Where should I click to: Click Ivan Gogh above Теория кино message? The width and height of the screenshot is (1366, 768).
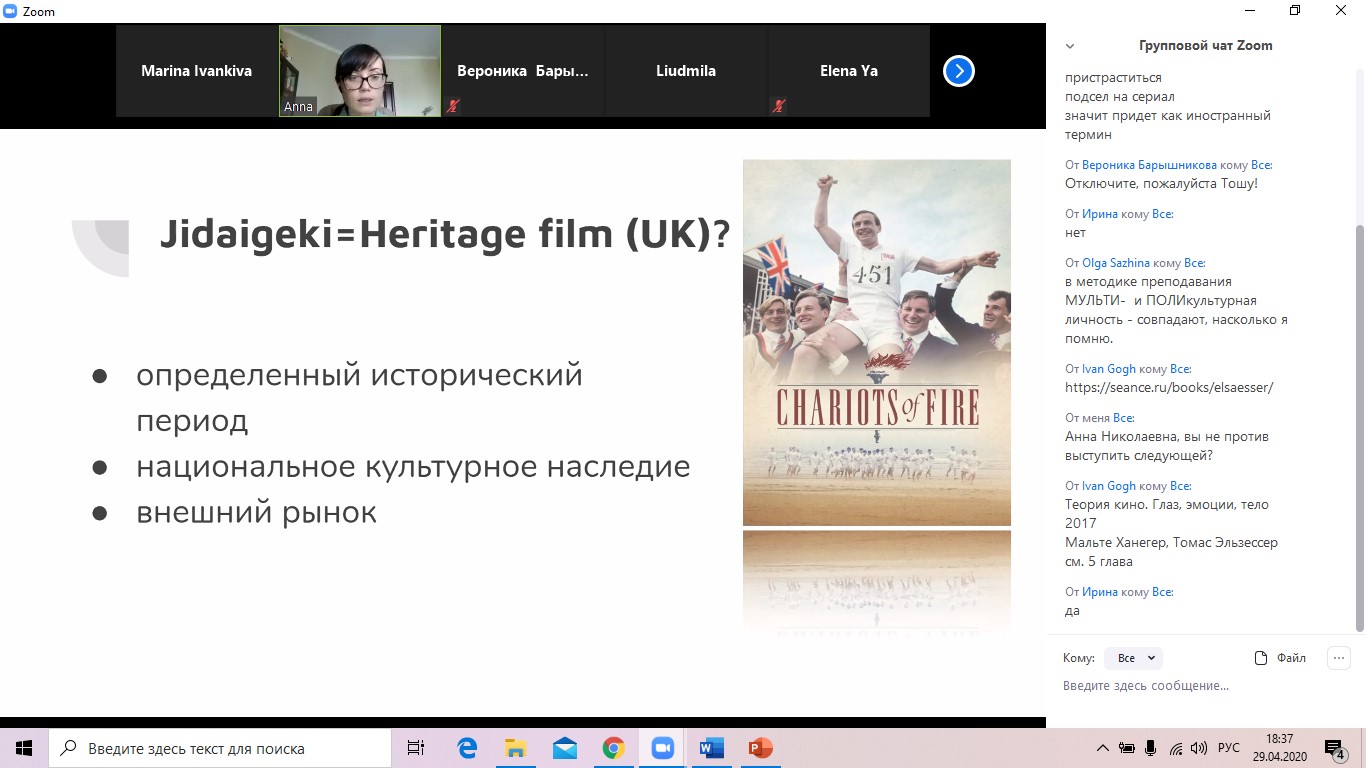(x=1109, y=486)
